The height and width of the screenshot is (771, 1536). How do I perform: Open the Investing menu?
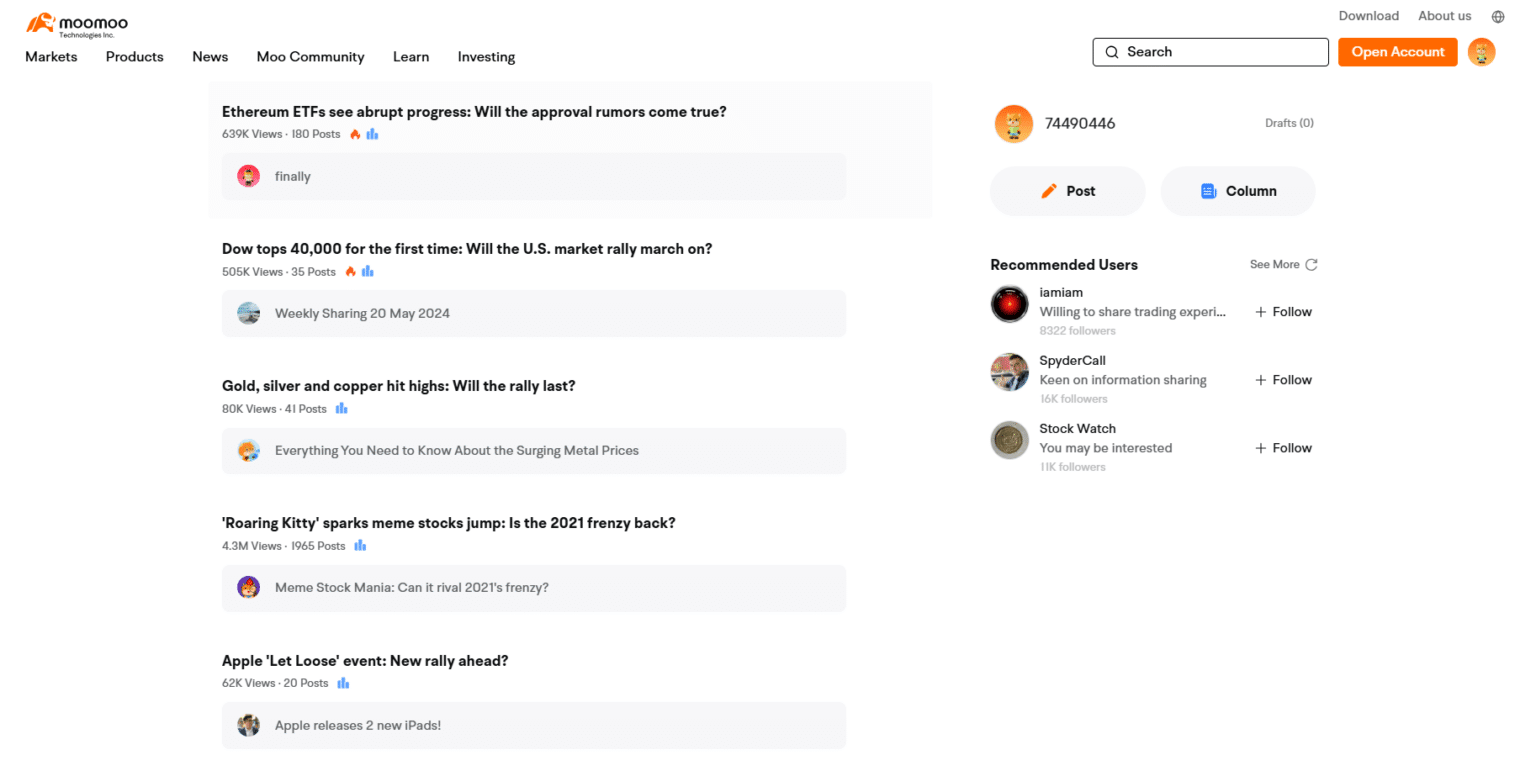tap(486, 57)
